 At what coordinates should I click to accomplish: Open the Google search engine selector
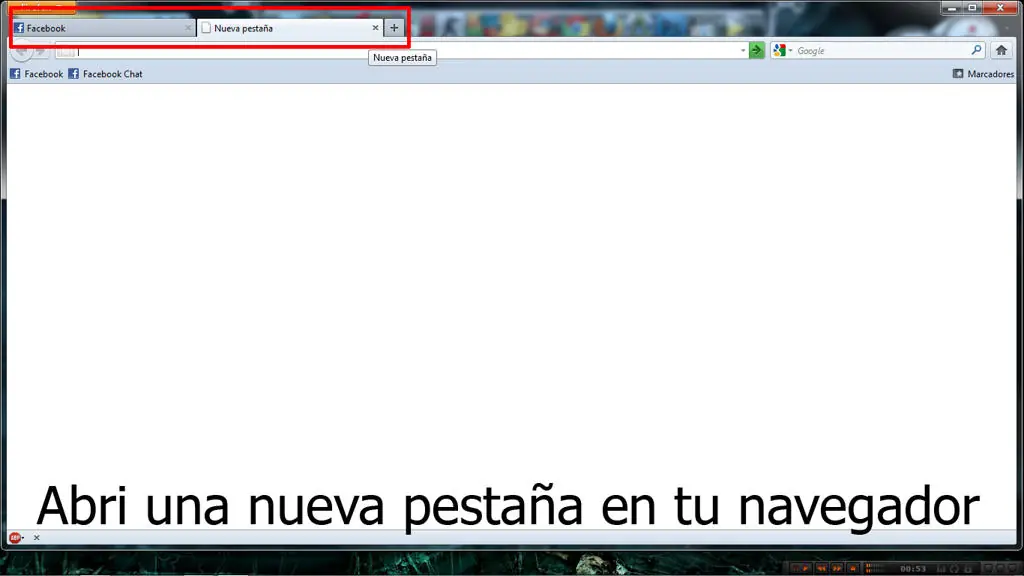pyautogui.click(x=782, y=50)
